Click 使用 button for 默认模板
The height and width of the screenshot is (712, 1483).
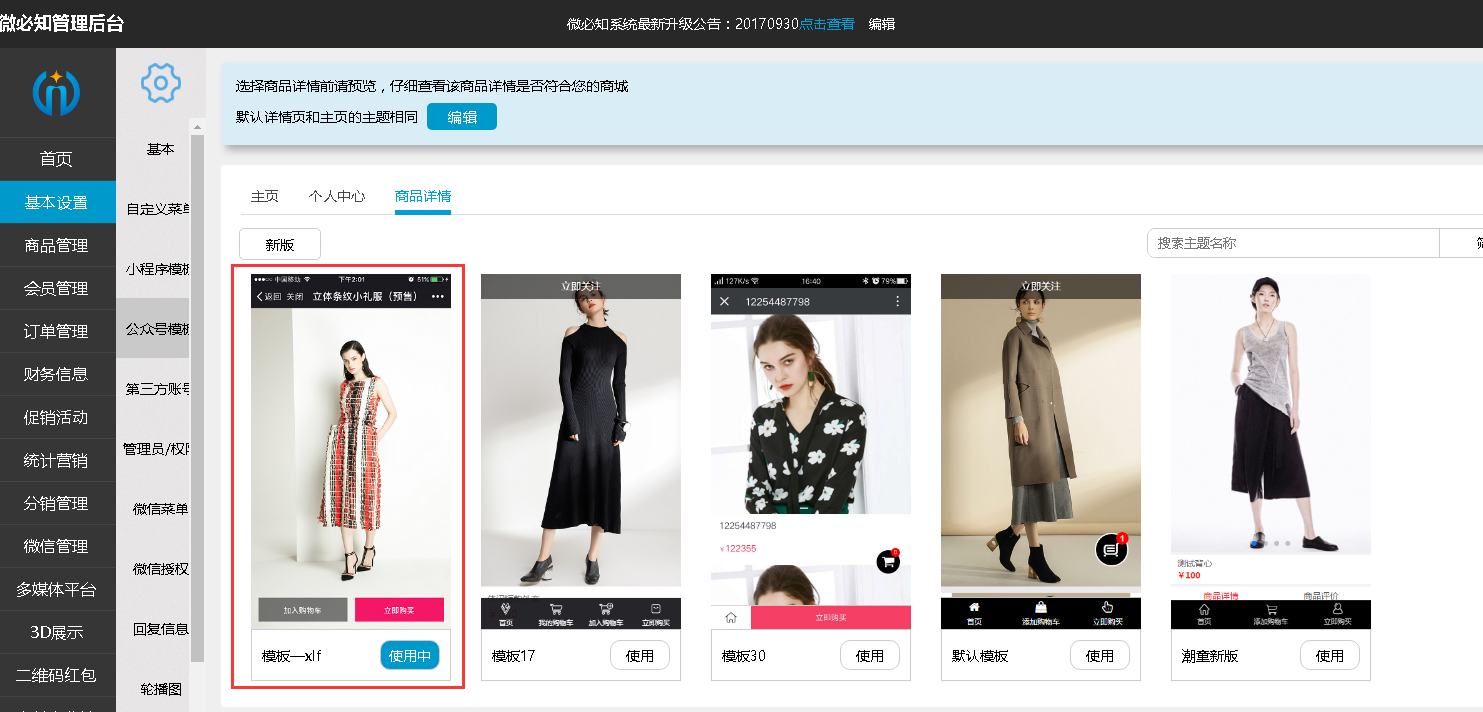point(1100,656)
